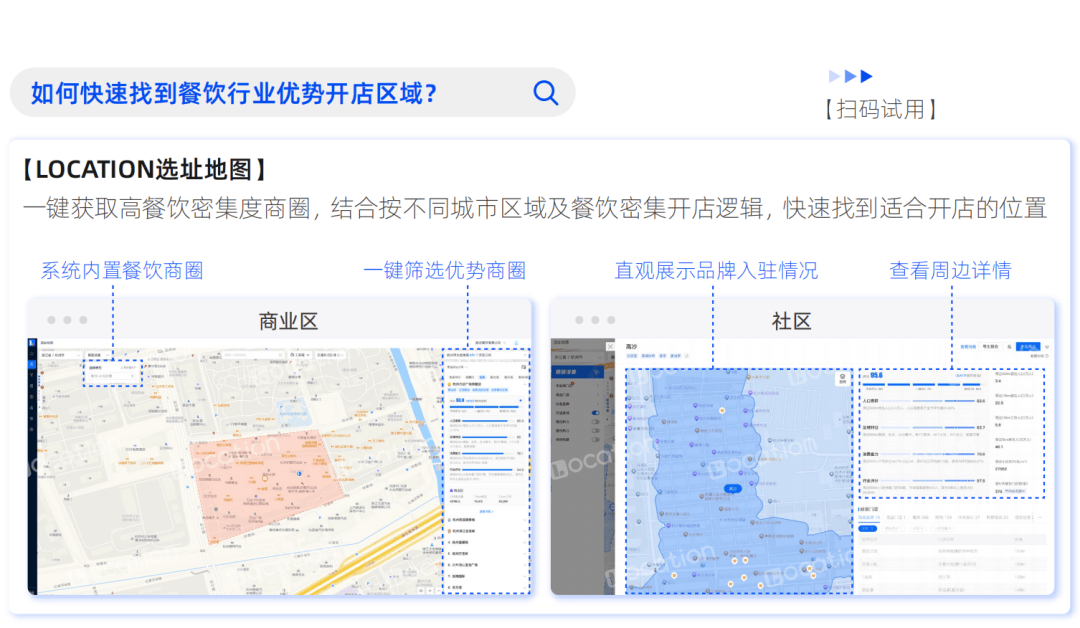The width and height of the screenshot is (1080, 628).
Task: Close the left panel in the 社区 window
Action: 610,346
